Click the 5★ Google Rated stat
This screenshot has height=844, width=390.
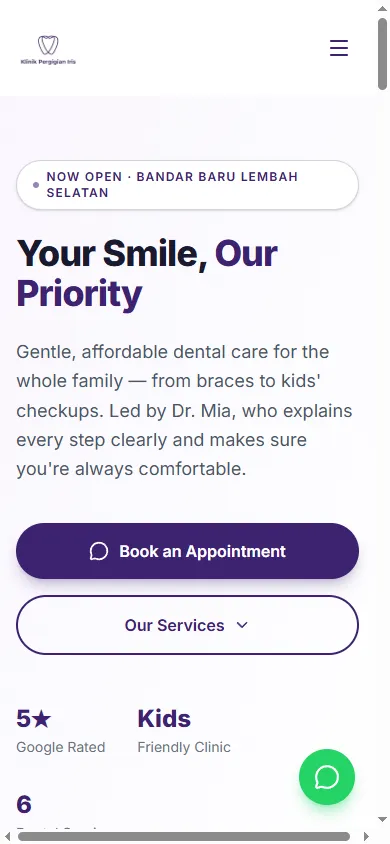coord(61,731)
